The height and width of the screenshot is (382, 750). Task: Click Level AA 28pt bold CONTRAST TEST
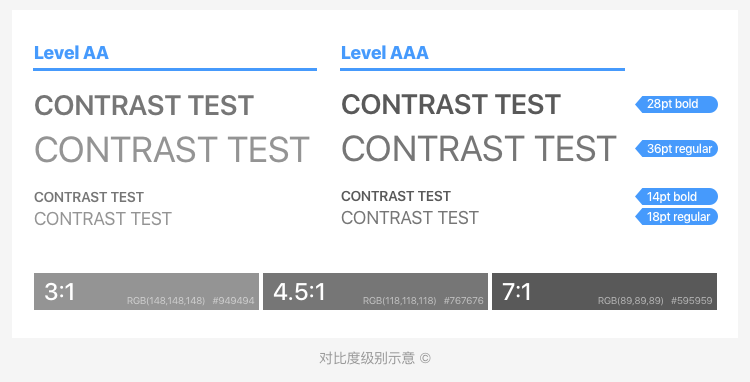(144, 106)
